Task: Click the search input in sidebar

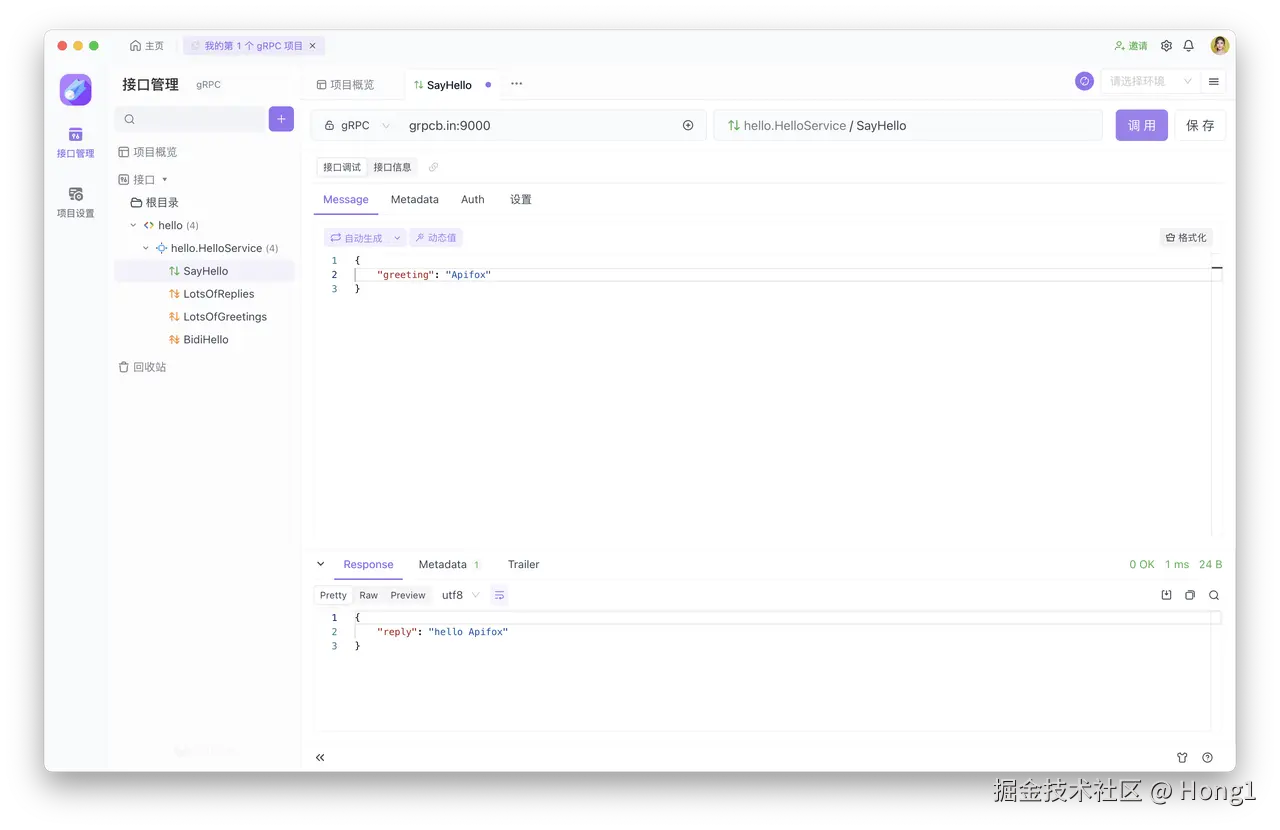Action: coord(190,119)
